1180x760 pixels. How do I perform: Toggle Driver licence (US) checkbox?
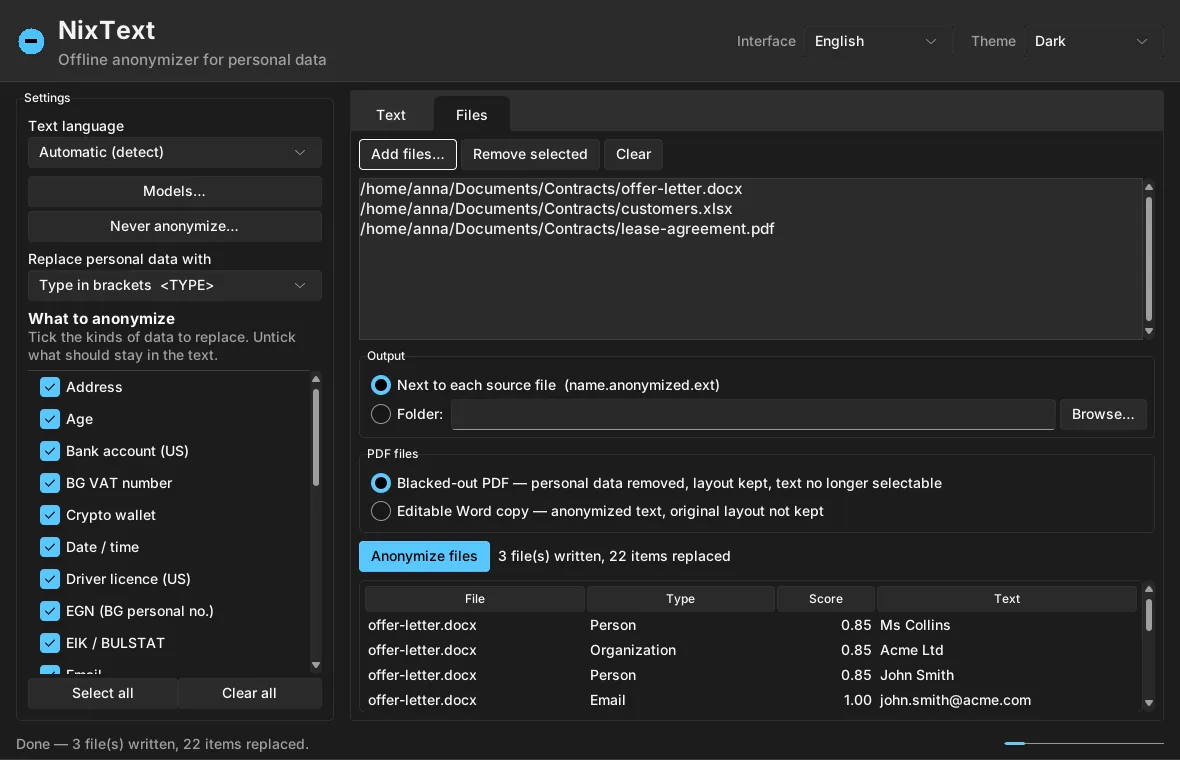coord(50,579)
